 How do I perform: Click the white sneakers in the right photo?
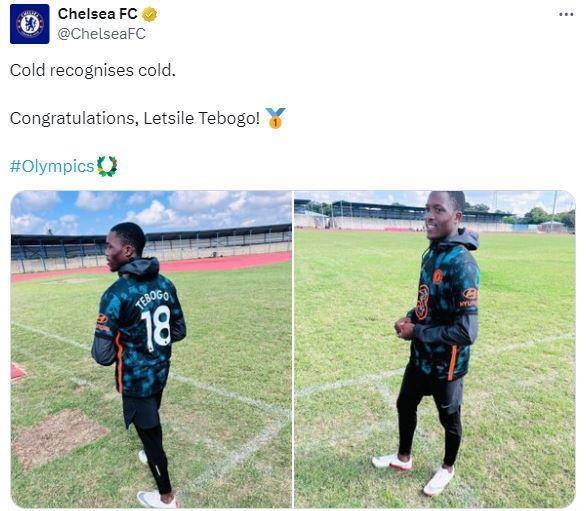pos(415,472)
